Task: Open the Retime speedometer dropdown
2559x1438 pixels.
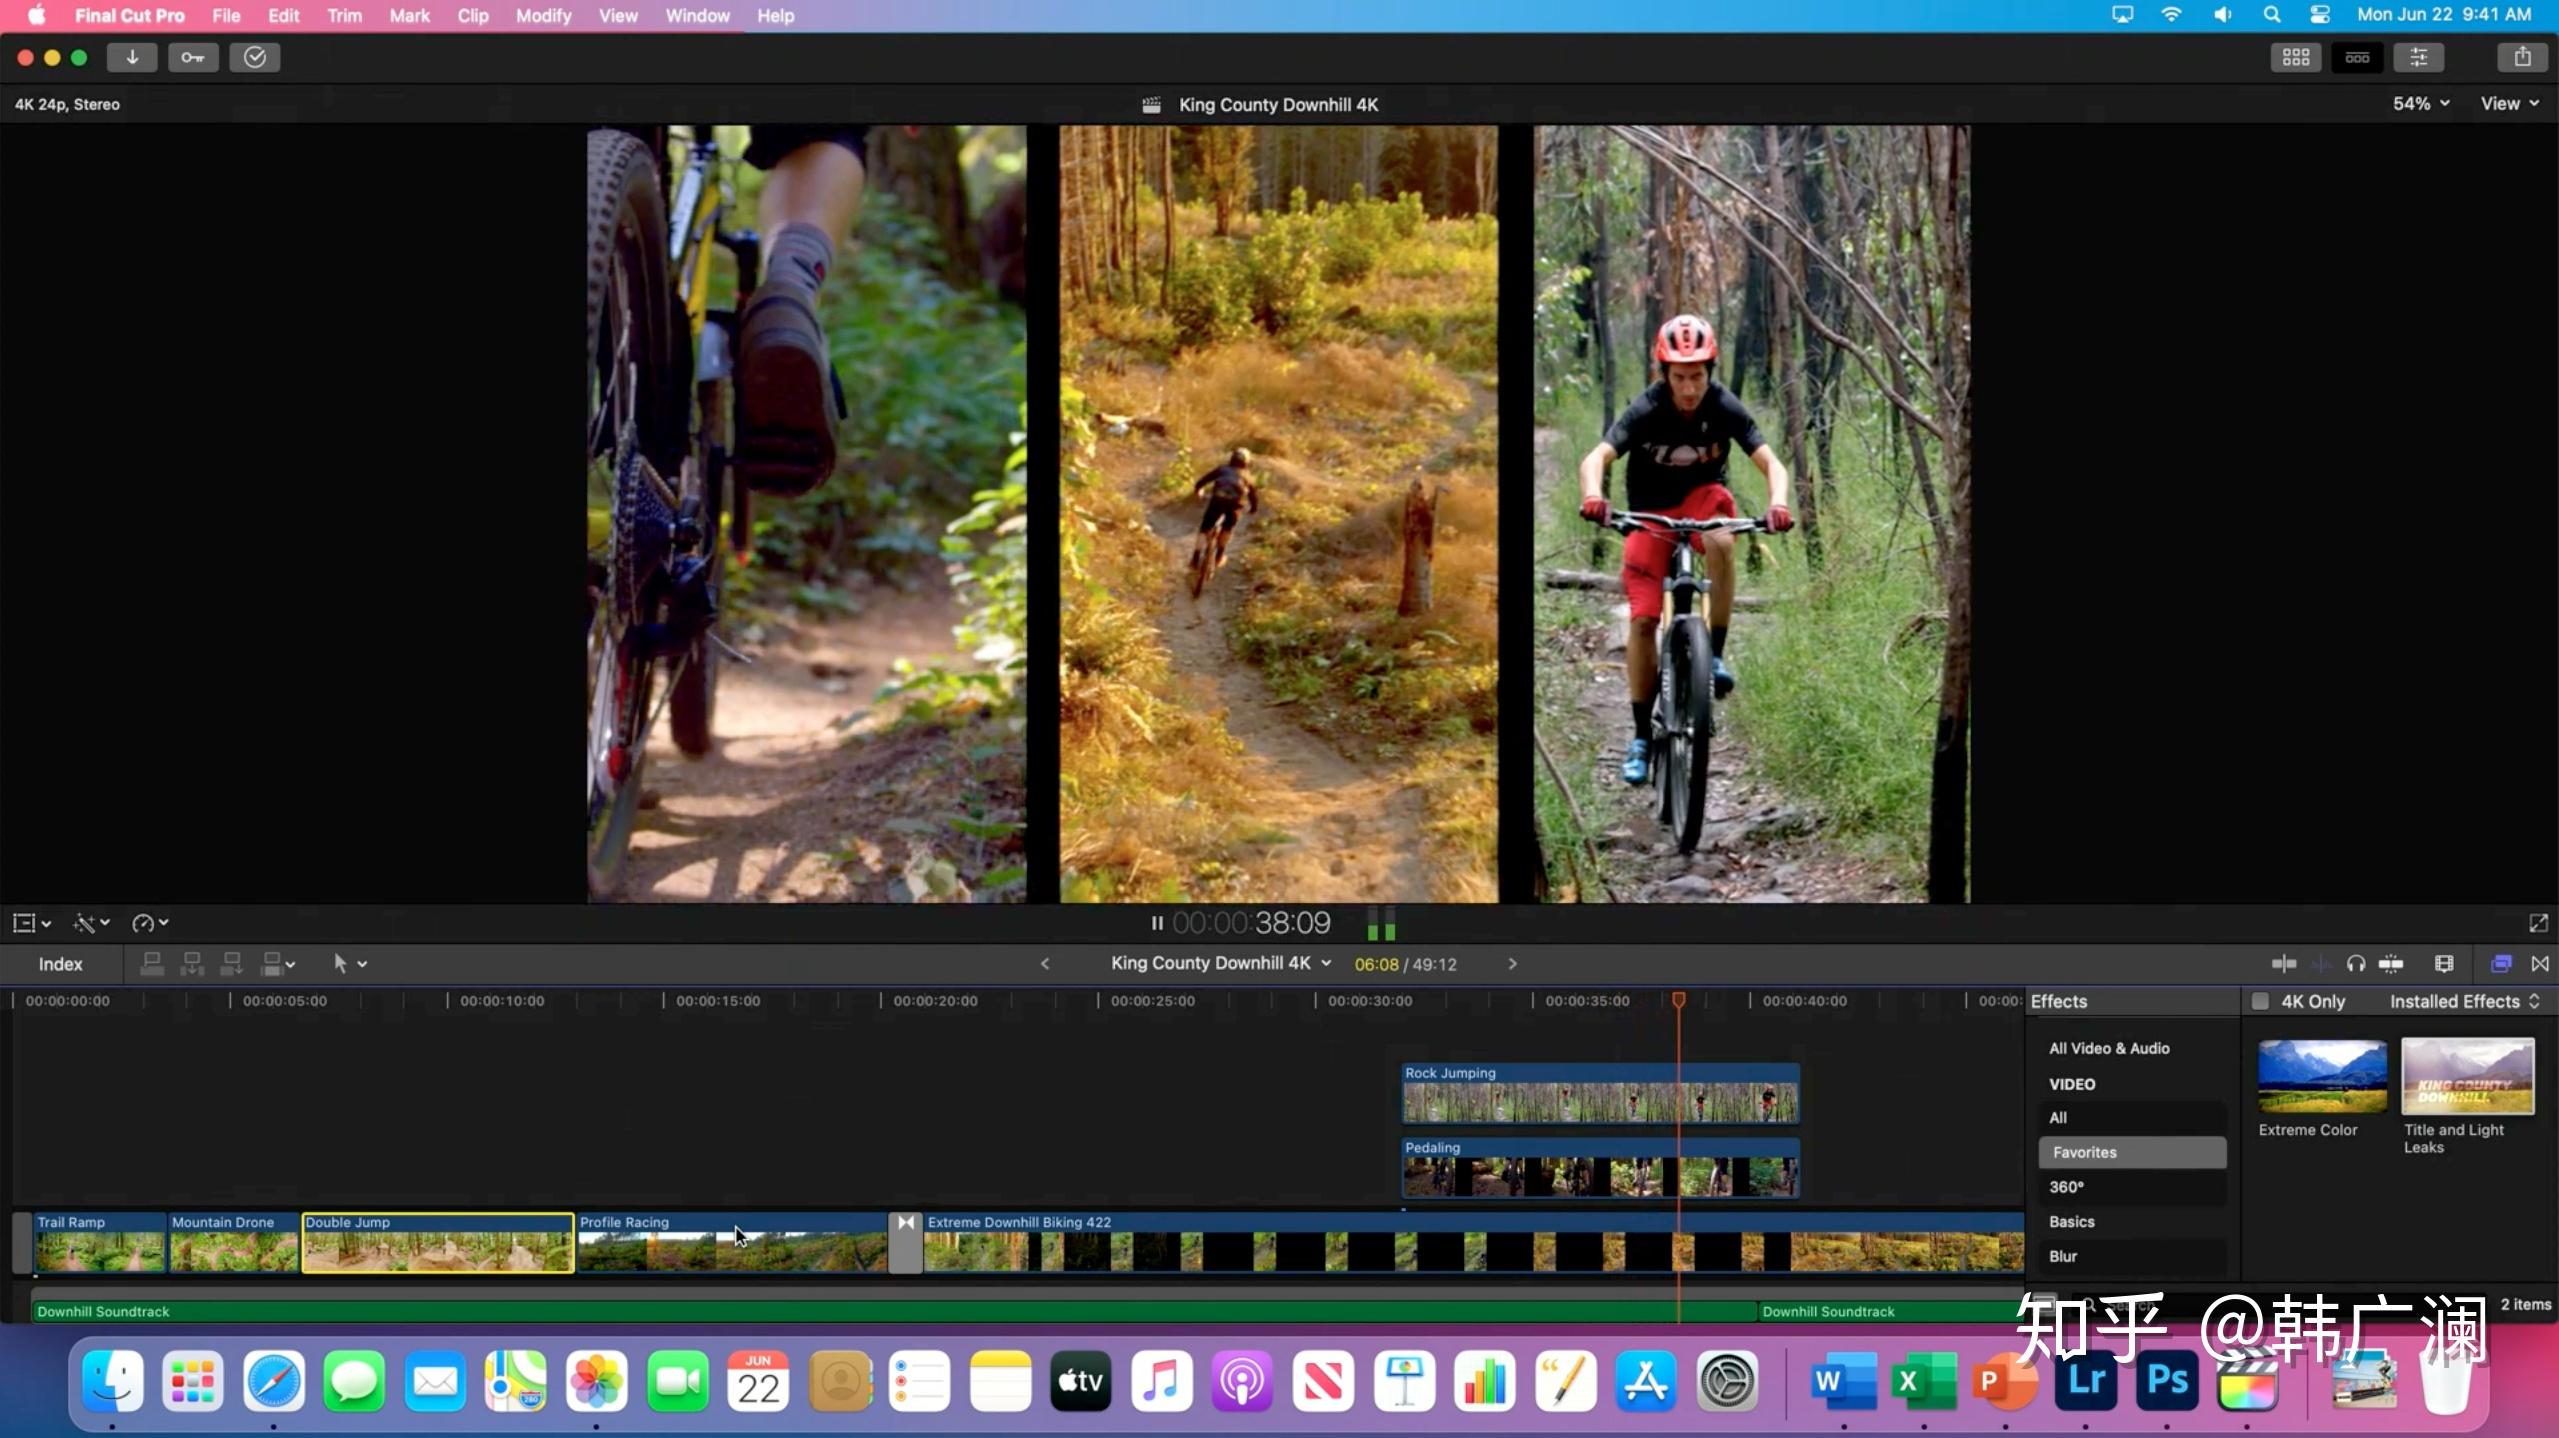Action: click(x=150, y=922)
